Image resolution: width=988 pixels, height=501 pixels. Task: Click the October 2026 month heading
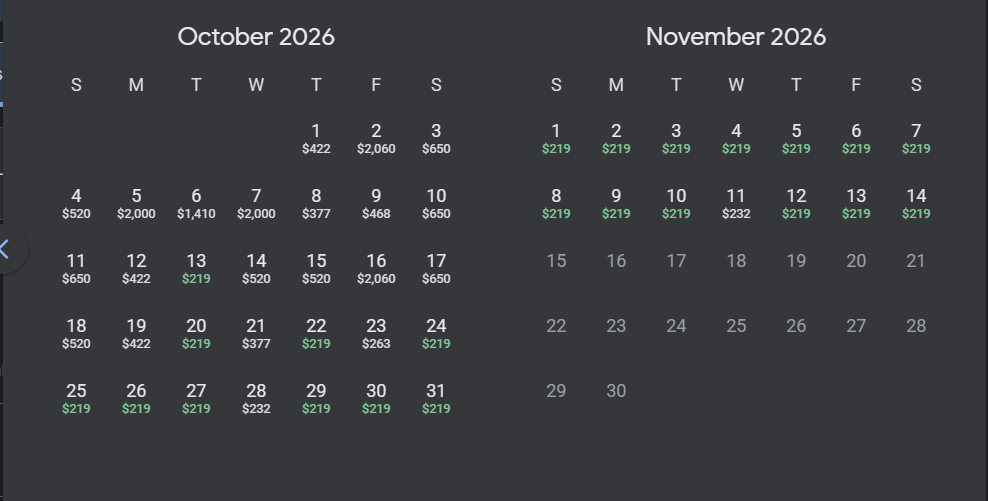pyautogui.click(x=256, y=37)
